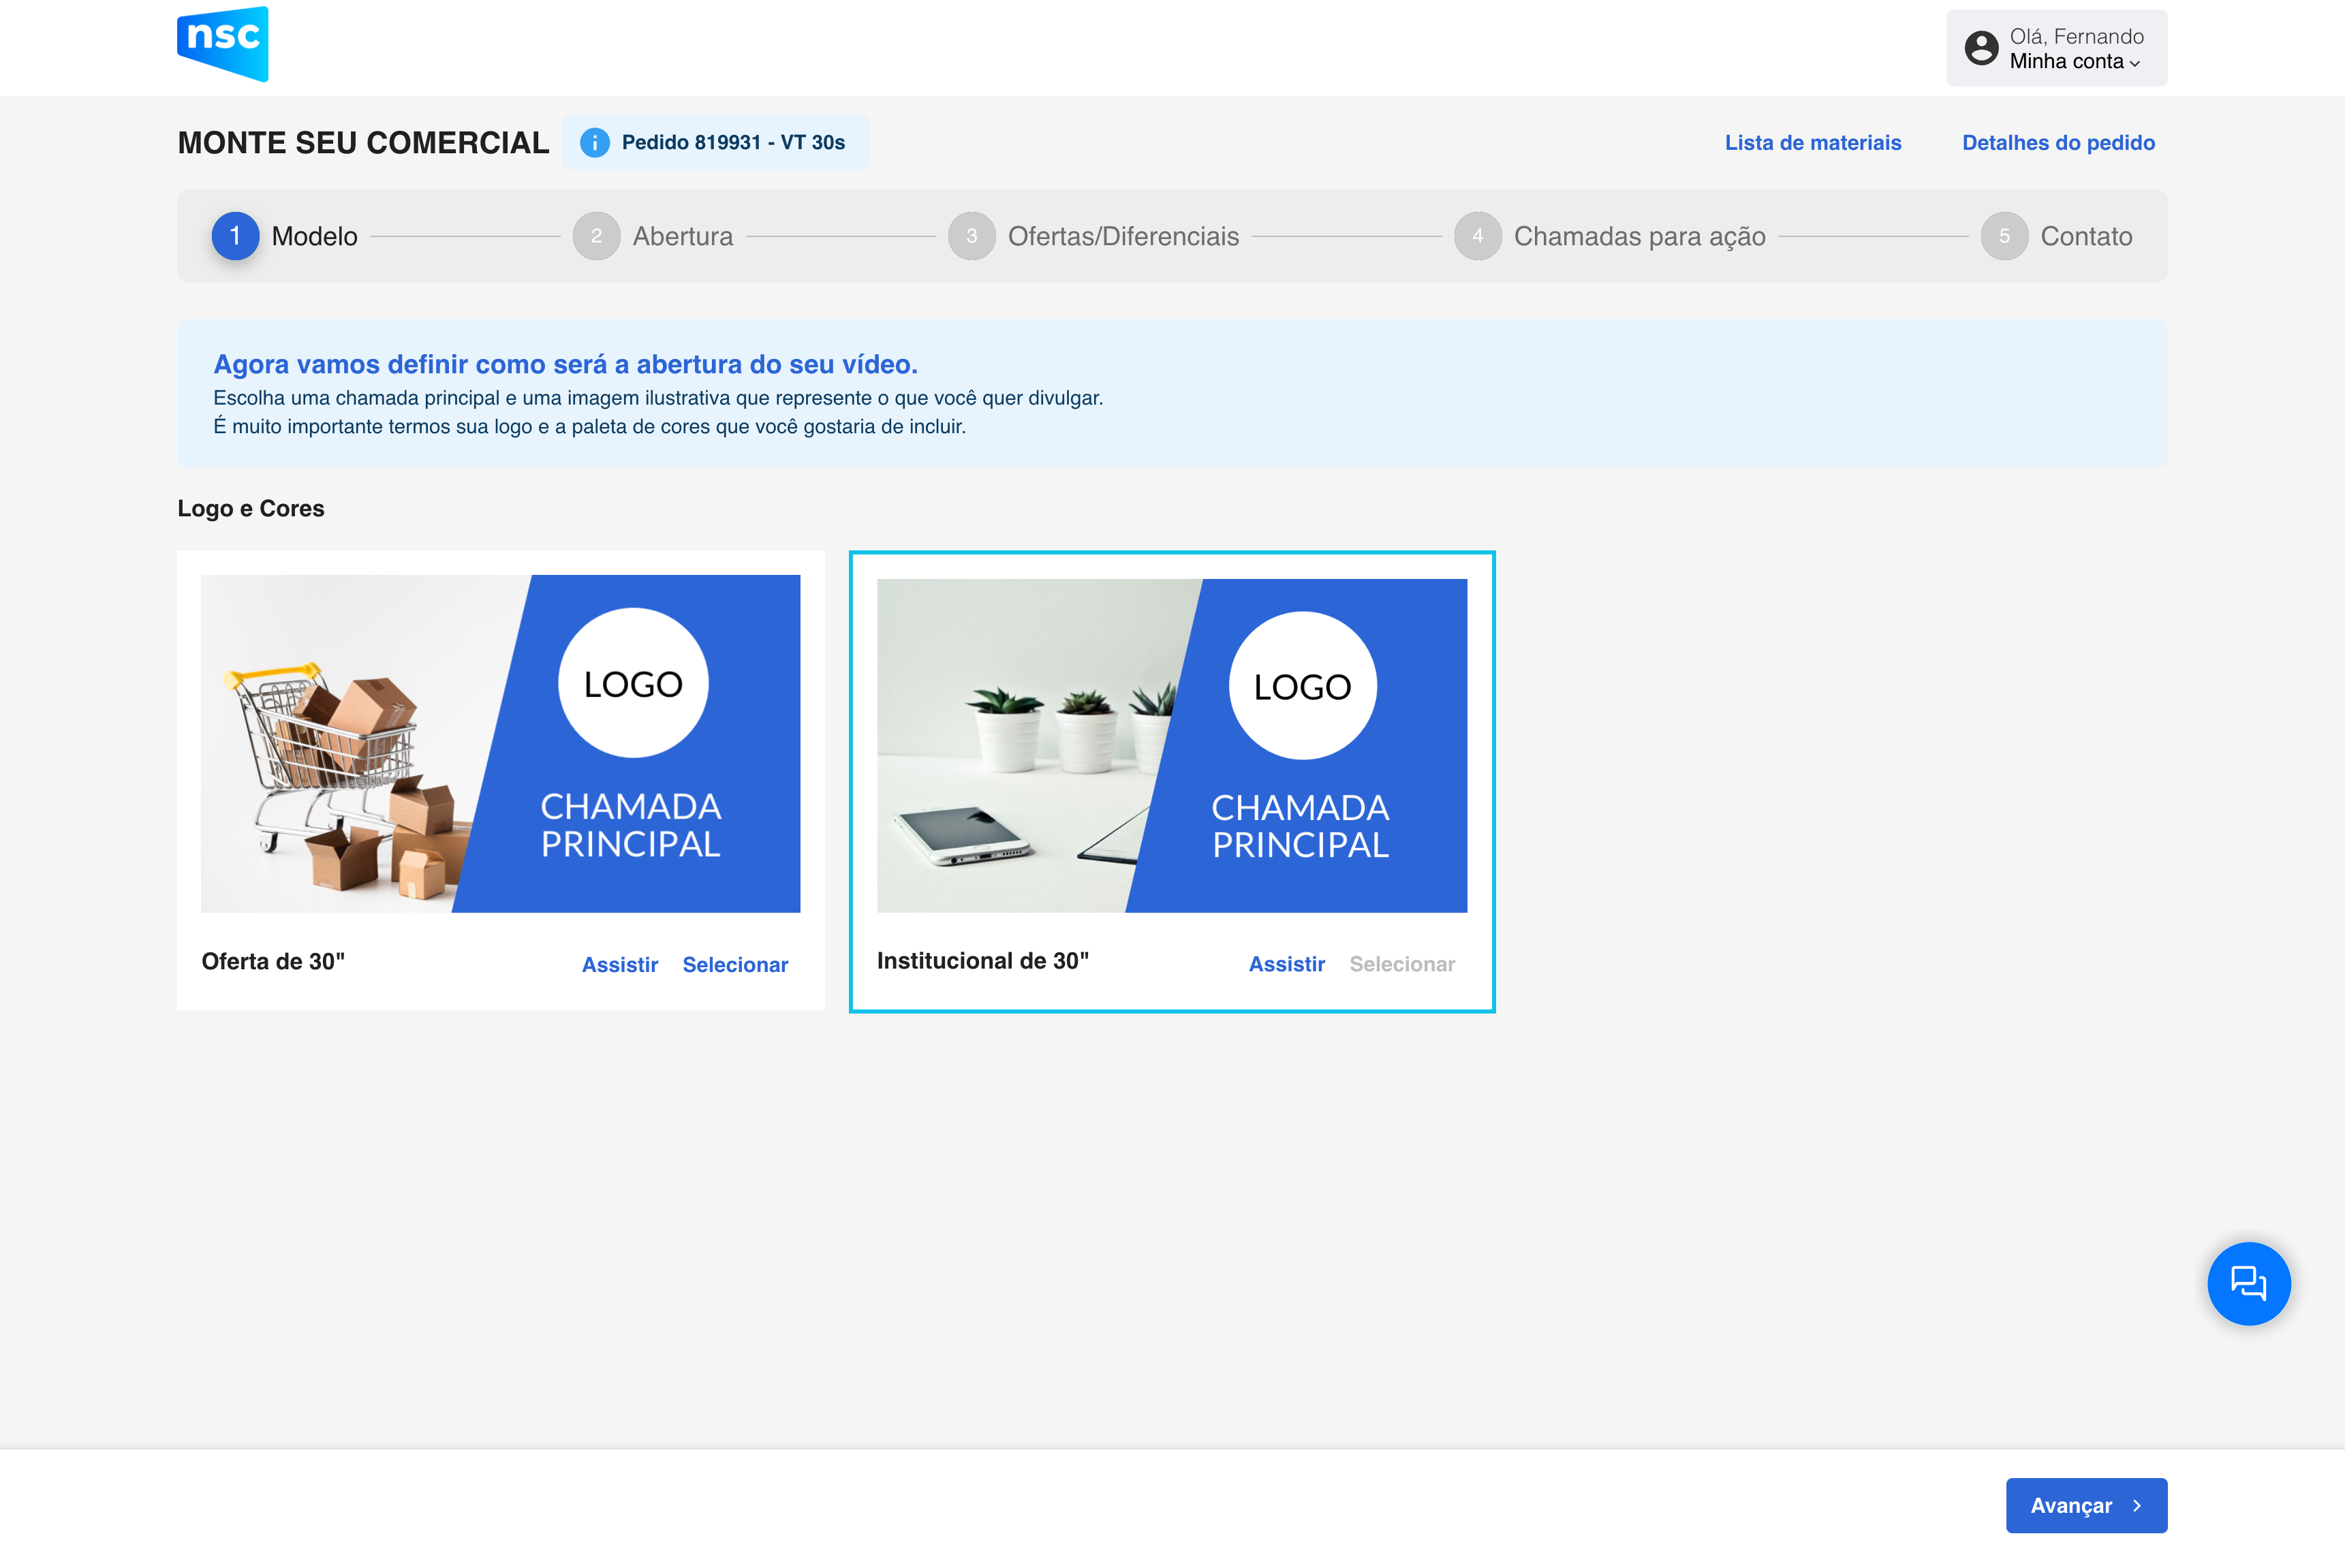The image size is (2345, 1568).
Task: Open Detalhes do pedido
Action: 2058,143
